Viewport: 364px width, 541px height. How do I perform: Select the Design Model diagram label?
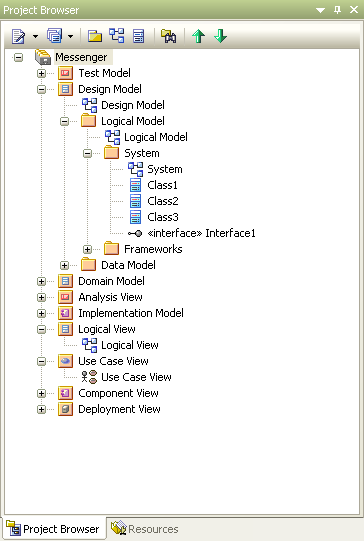(x=133, y=105)
